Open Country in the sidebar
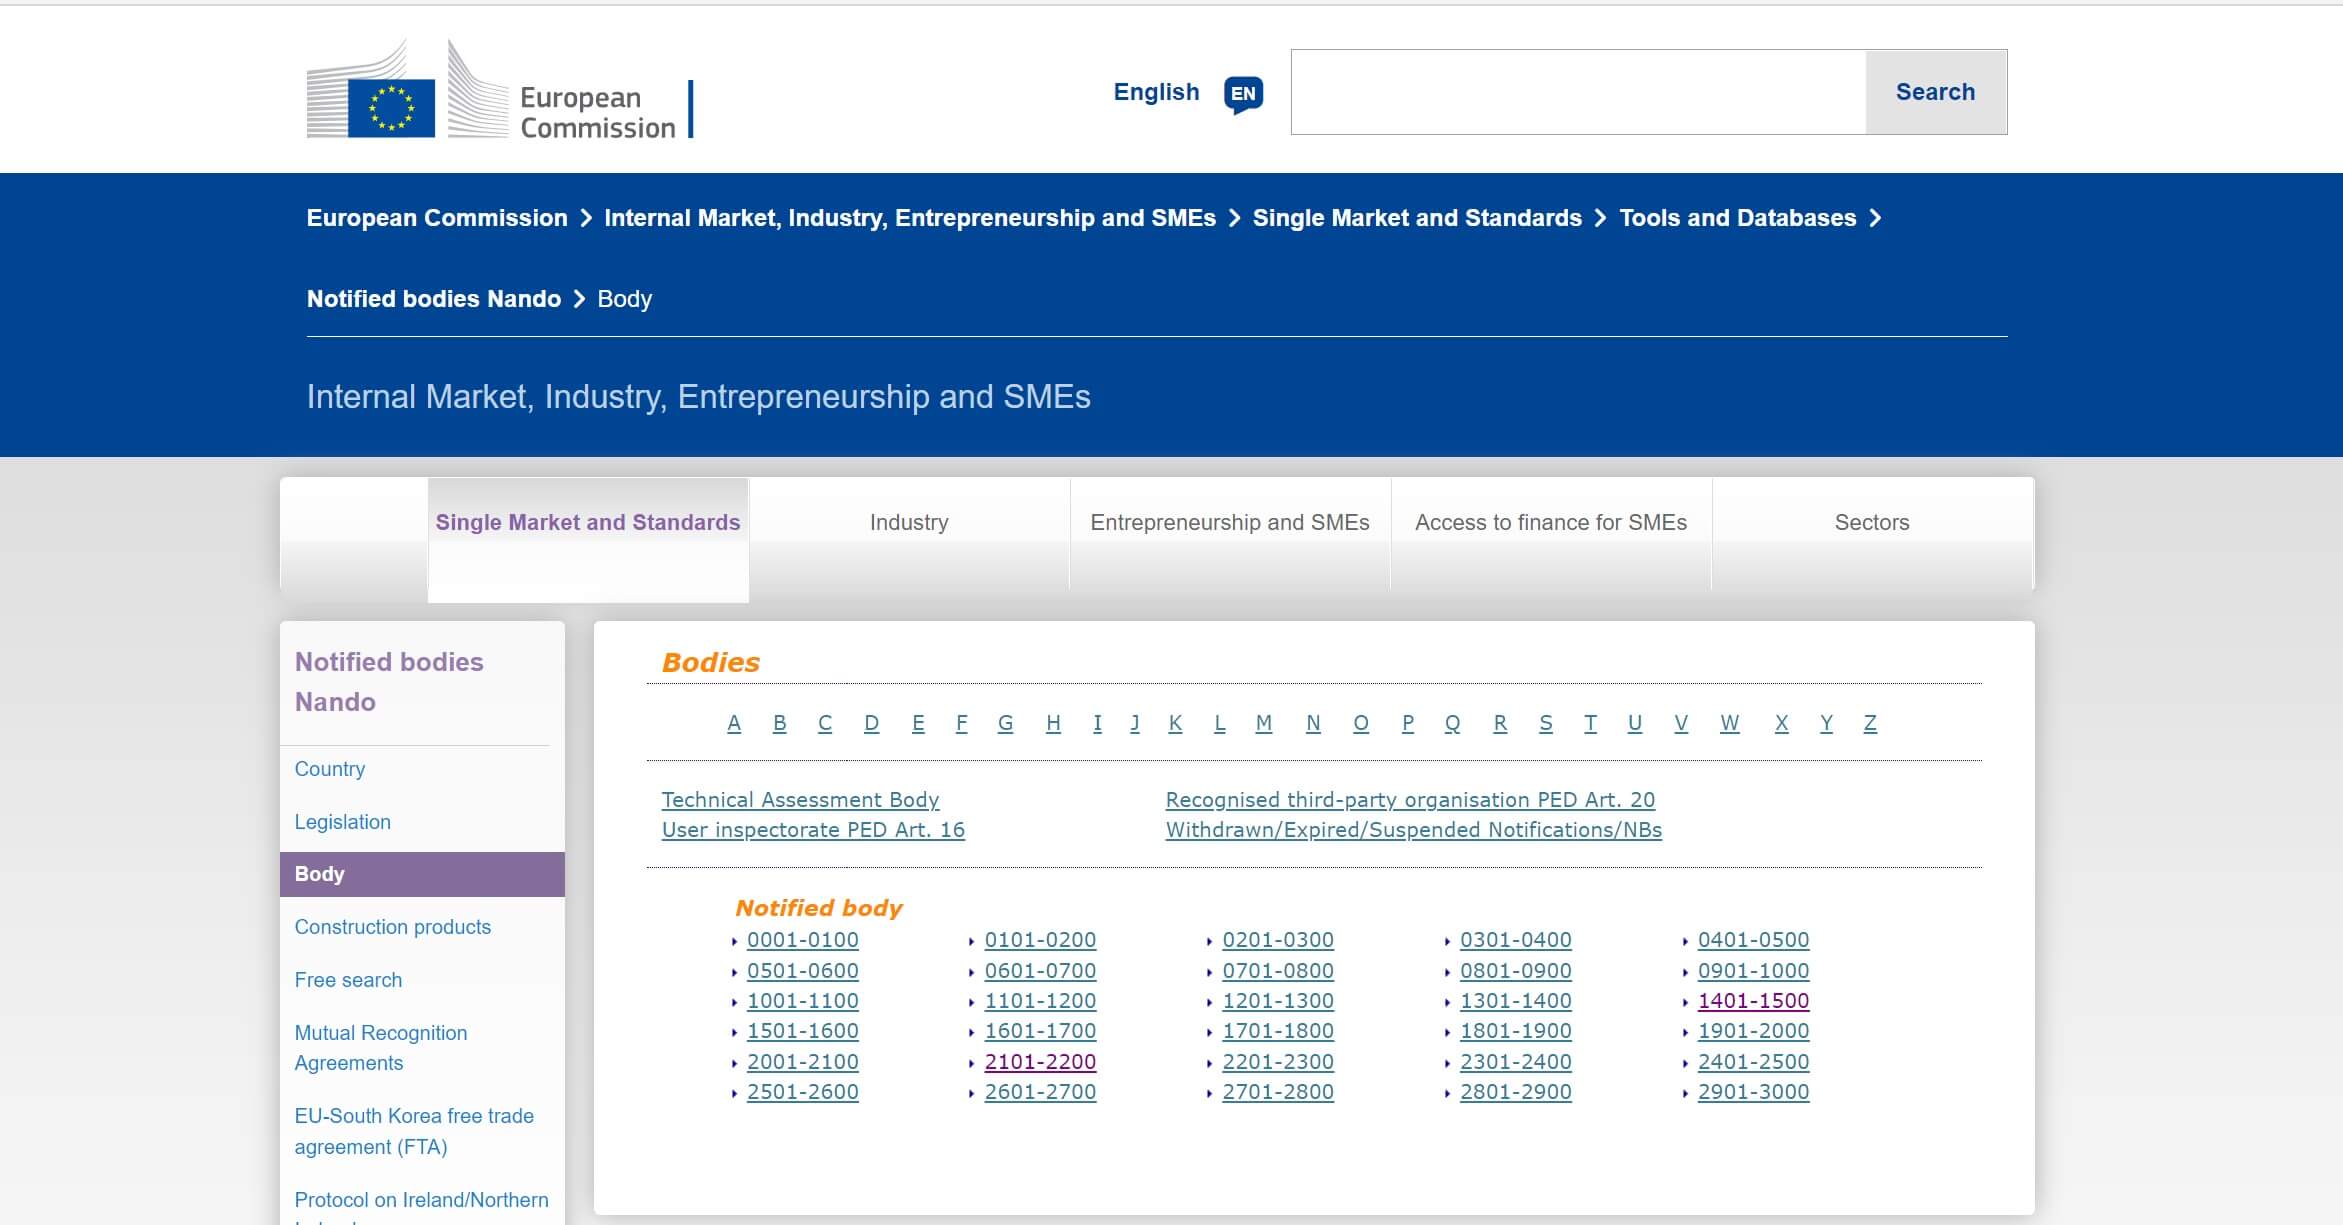Screen dimensions: 2343x1225 pos(330,769)
